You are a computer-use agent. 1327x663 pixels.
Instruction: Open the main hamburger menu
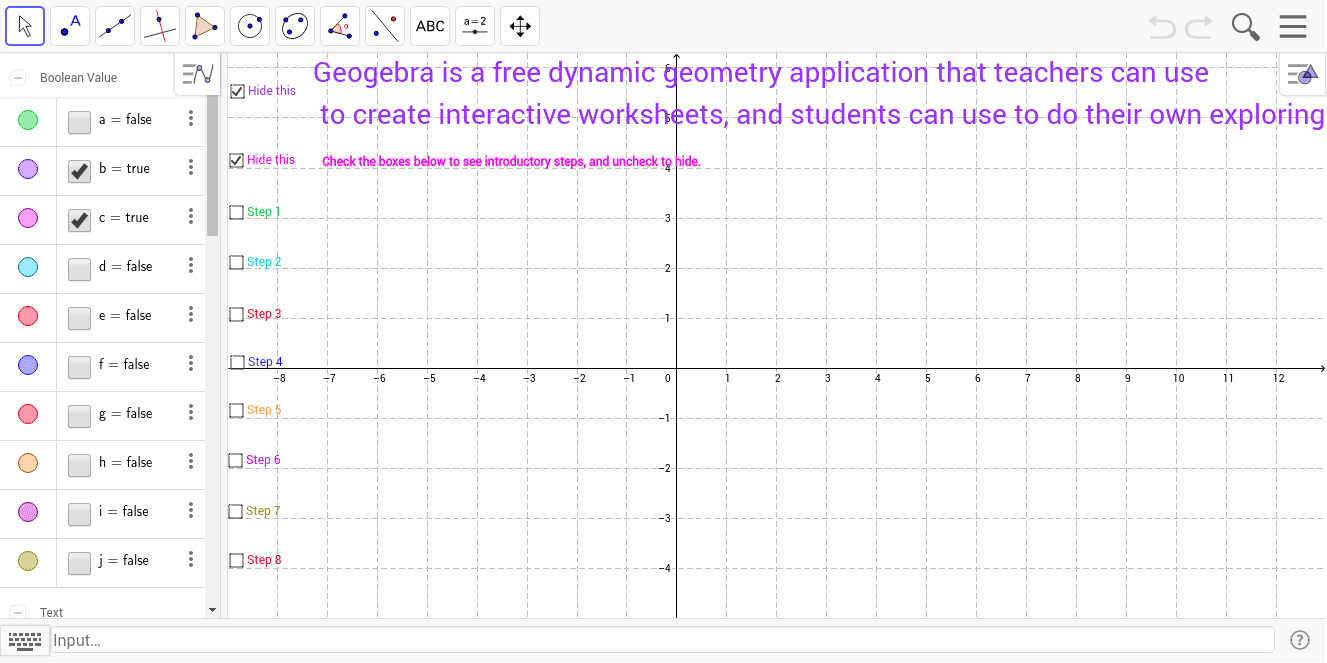(1293, 26)
